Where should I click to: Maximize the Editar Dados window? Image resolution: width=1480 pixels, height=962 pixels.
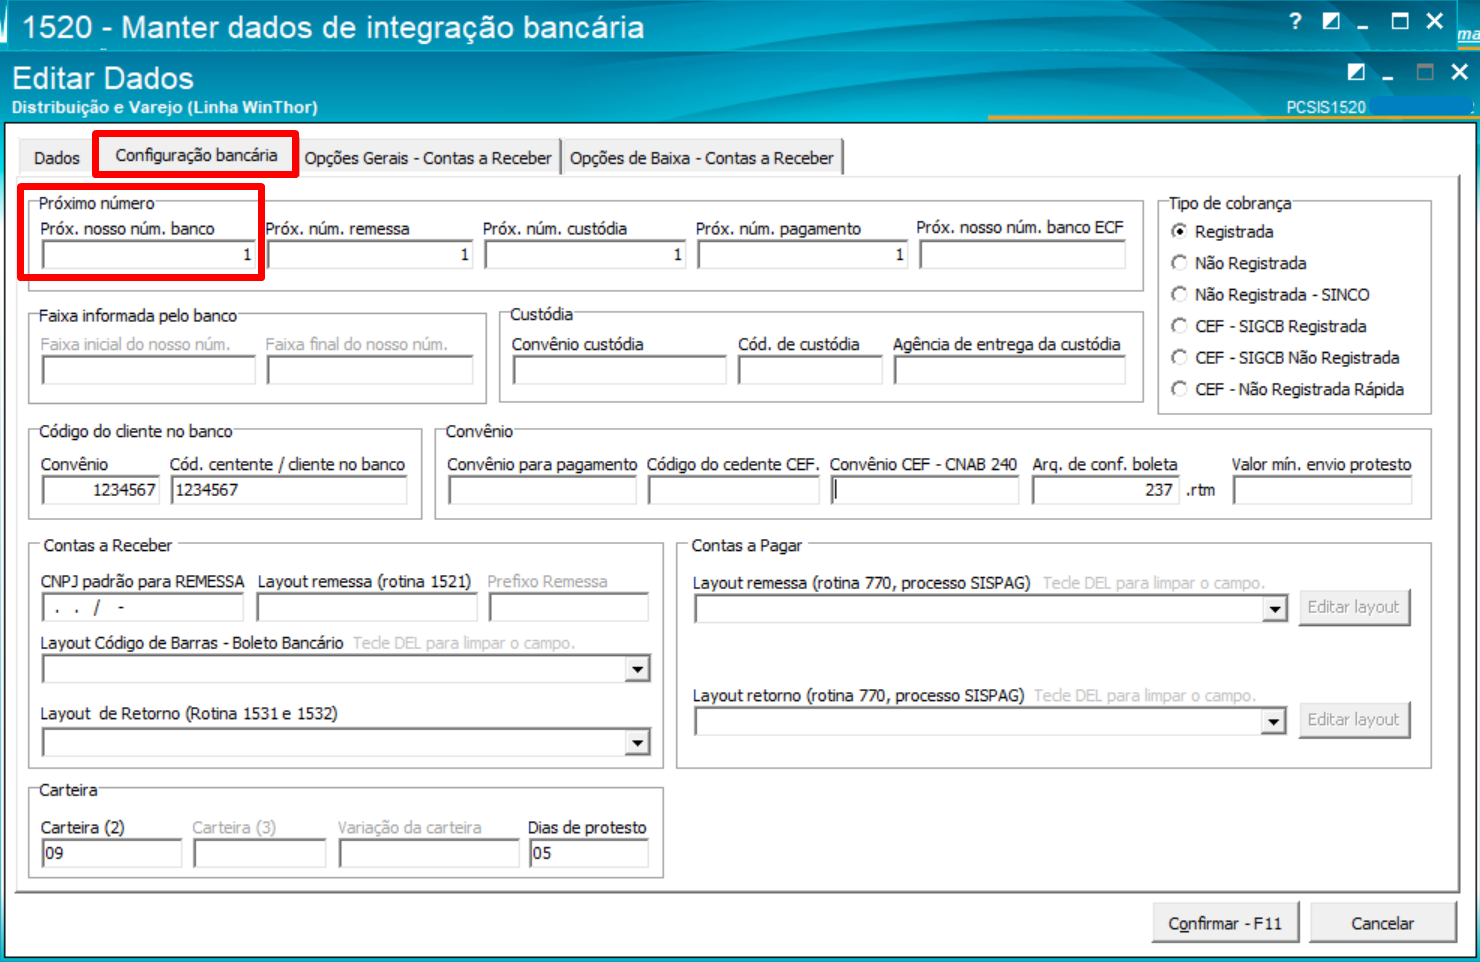[1425, 72]
